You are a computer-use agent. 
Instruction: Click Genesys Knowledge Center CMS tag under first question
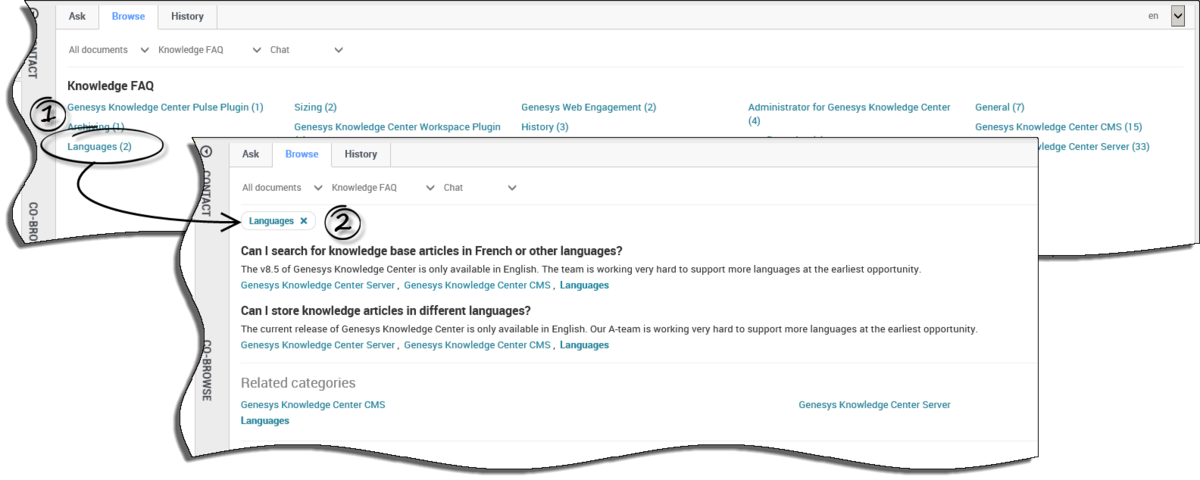click(x=477, y=285)
